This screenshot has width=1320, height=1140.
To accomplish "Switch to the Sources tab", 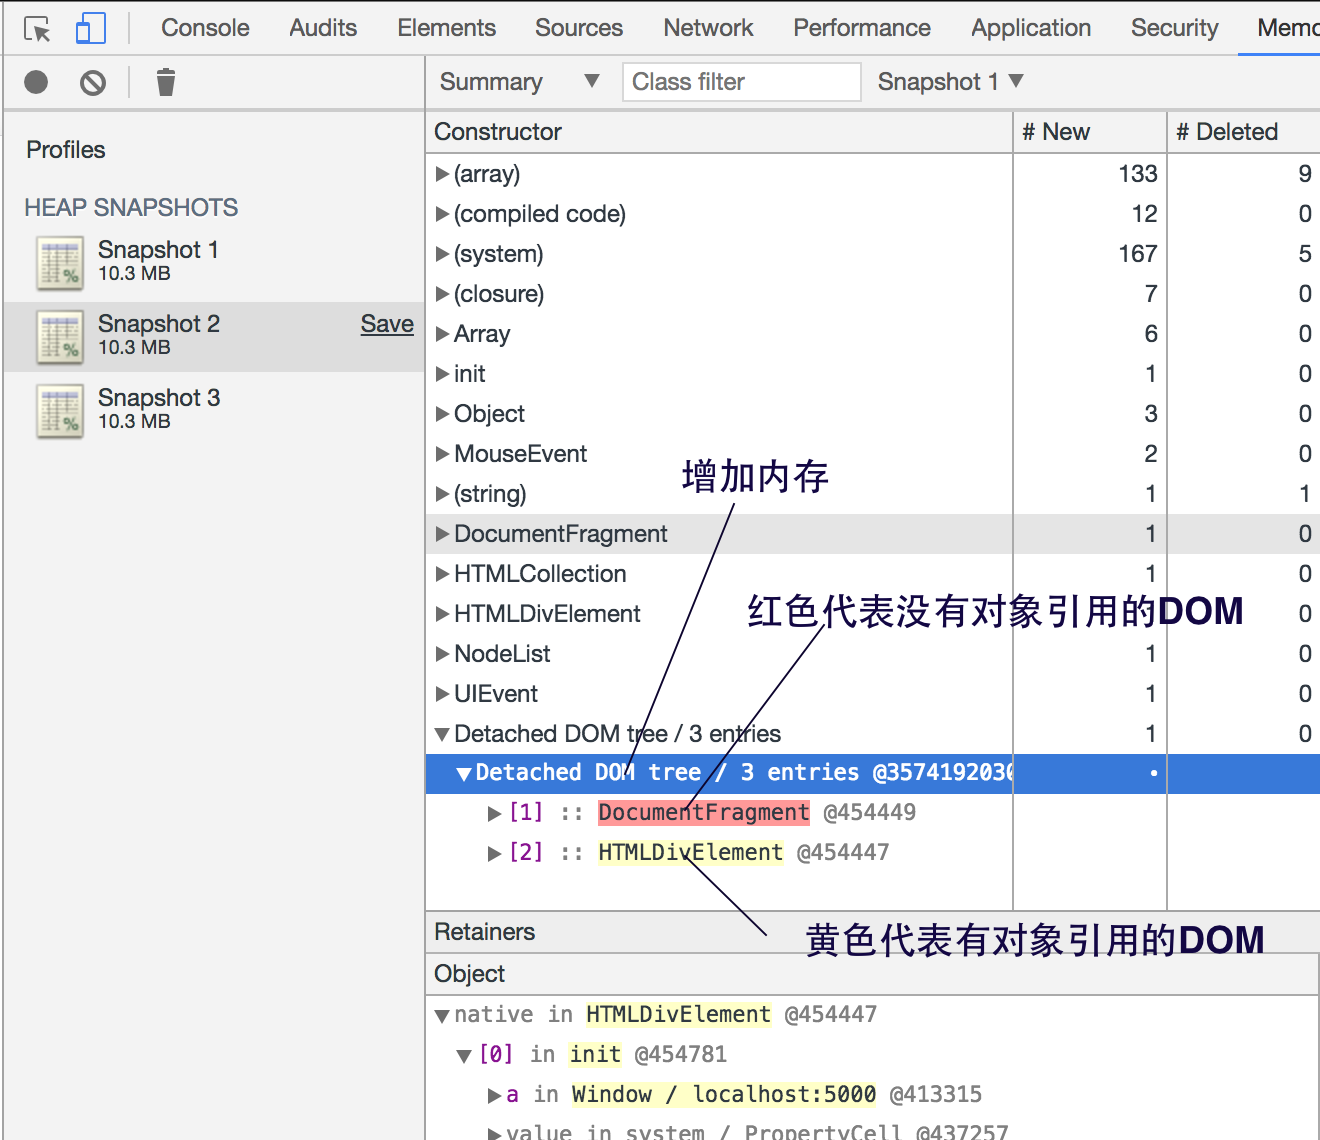I will (x=579, y=28).
